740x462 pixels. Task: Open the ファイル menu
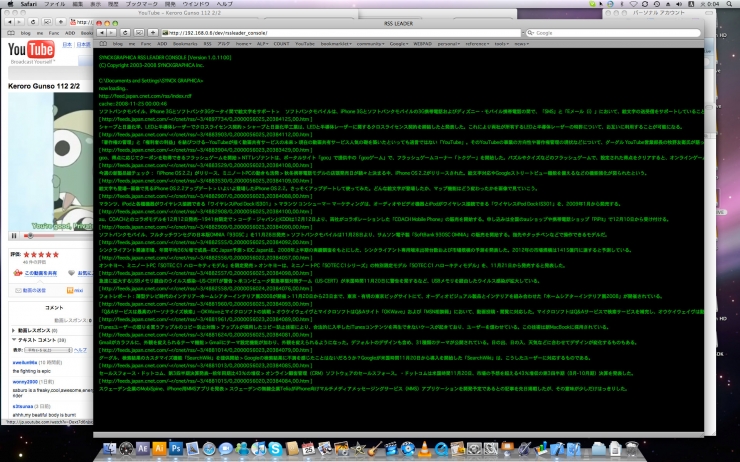point(55,4)
